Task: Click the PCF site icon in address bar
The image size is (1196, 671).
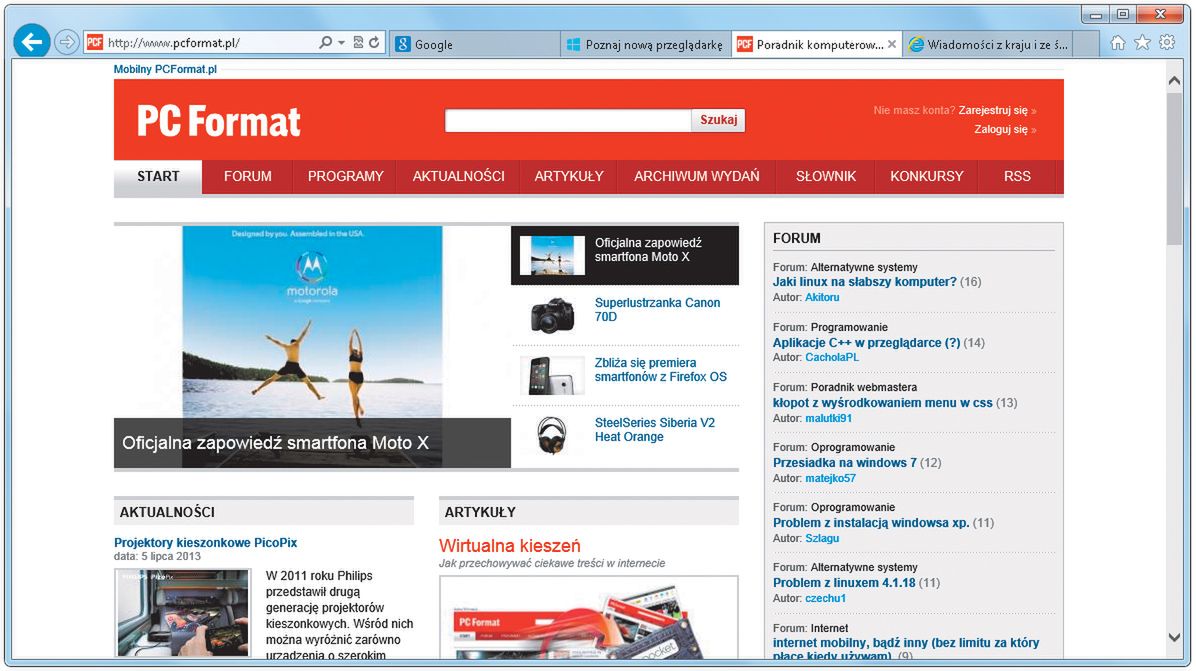Action: tap(95, 43)
